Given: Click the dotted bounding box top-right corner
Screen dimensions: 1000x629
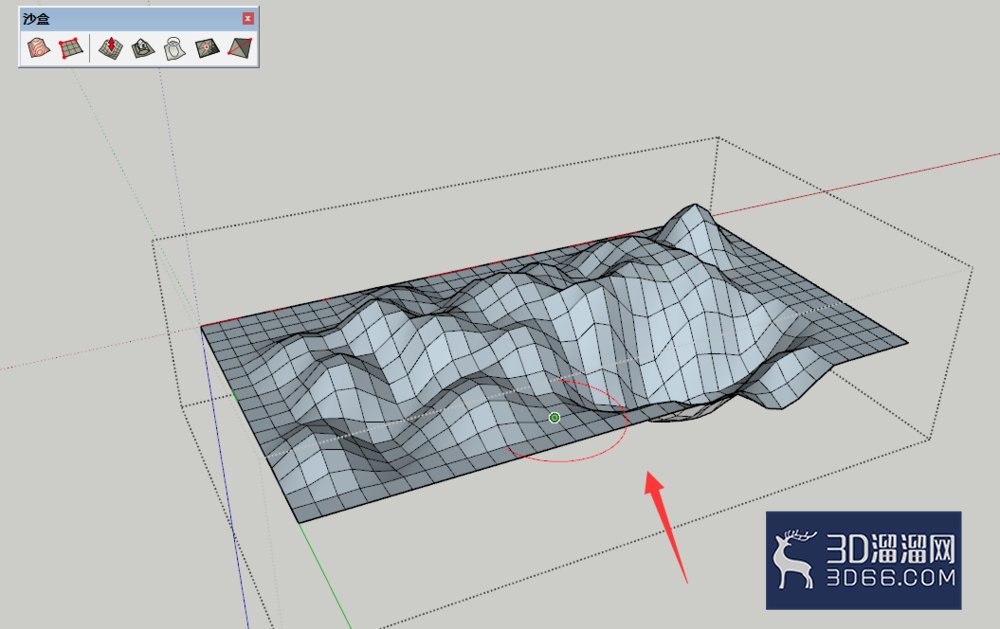Looking at the screenshot, I should (x=717, y=137).
